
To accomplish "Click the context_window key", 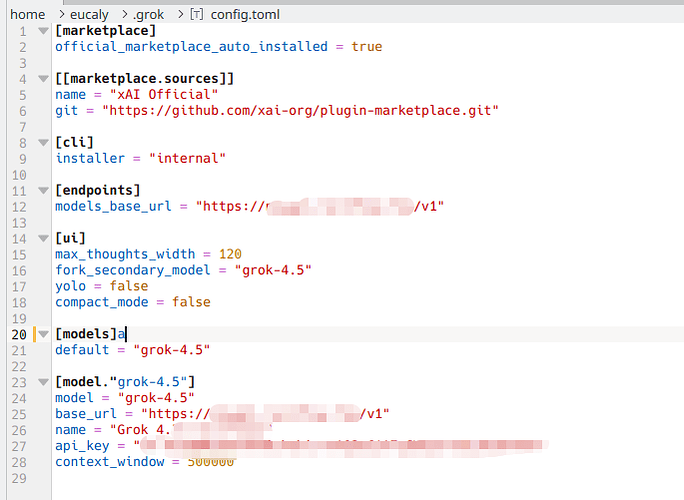I will 109,462.
